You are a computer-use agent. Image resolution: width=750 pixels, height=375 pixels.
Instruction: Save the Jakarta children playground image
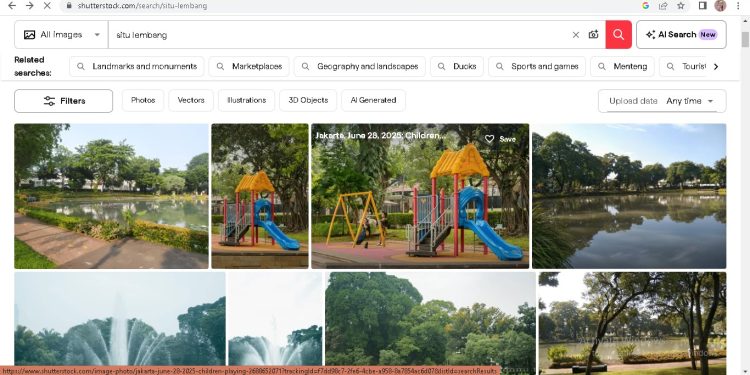coord(500,139)
